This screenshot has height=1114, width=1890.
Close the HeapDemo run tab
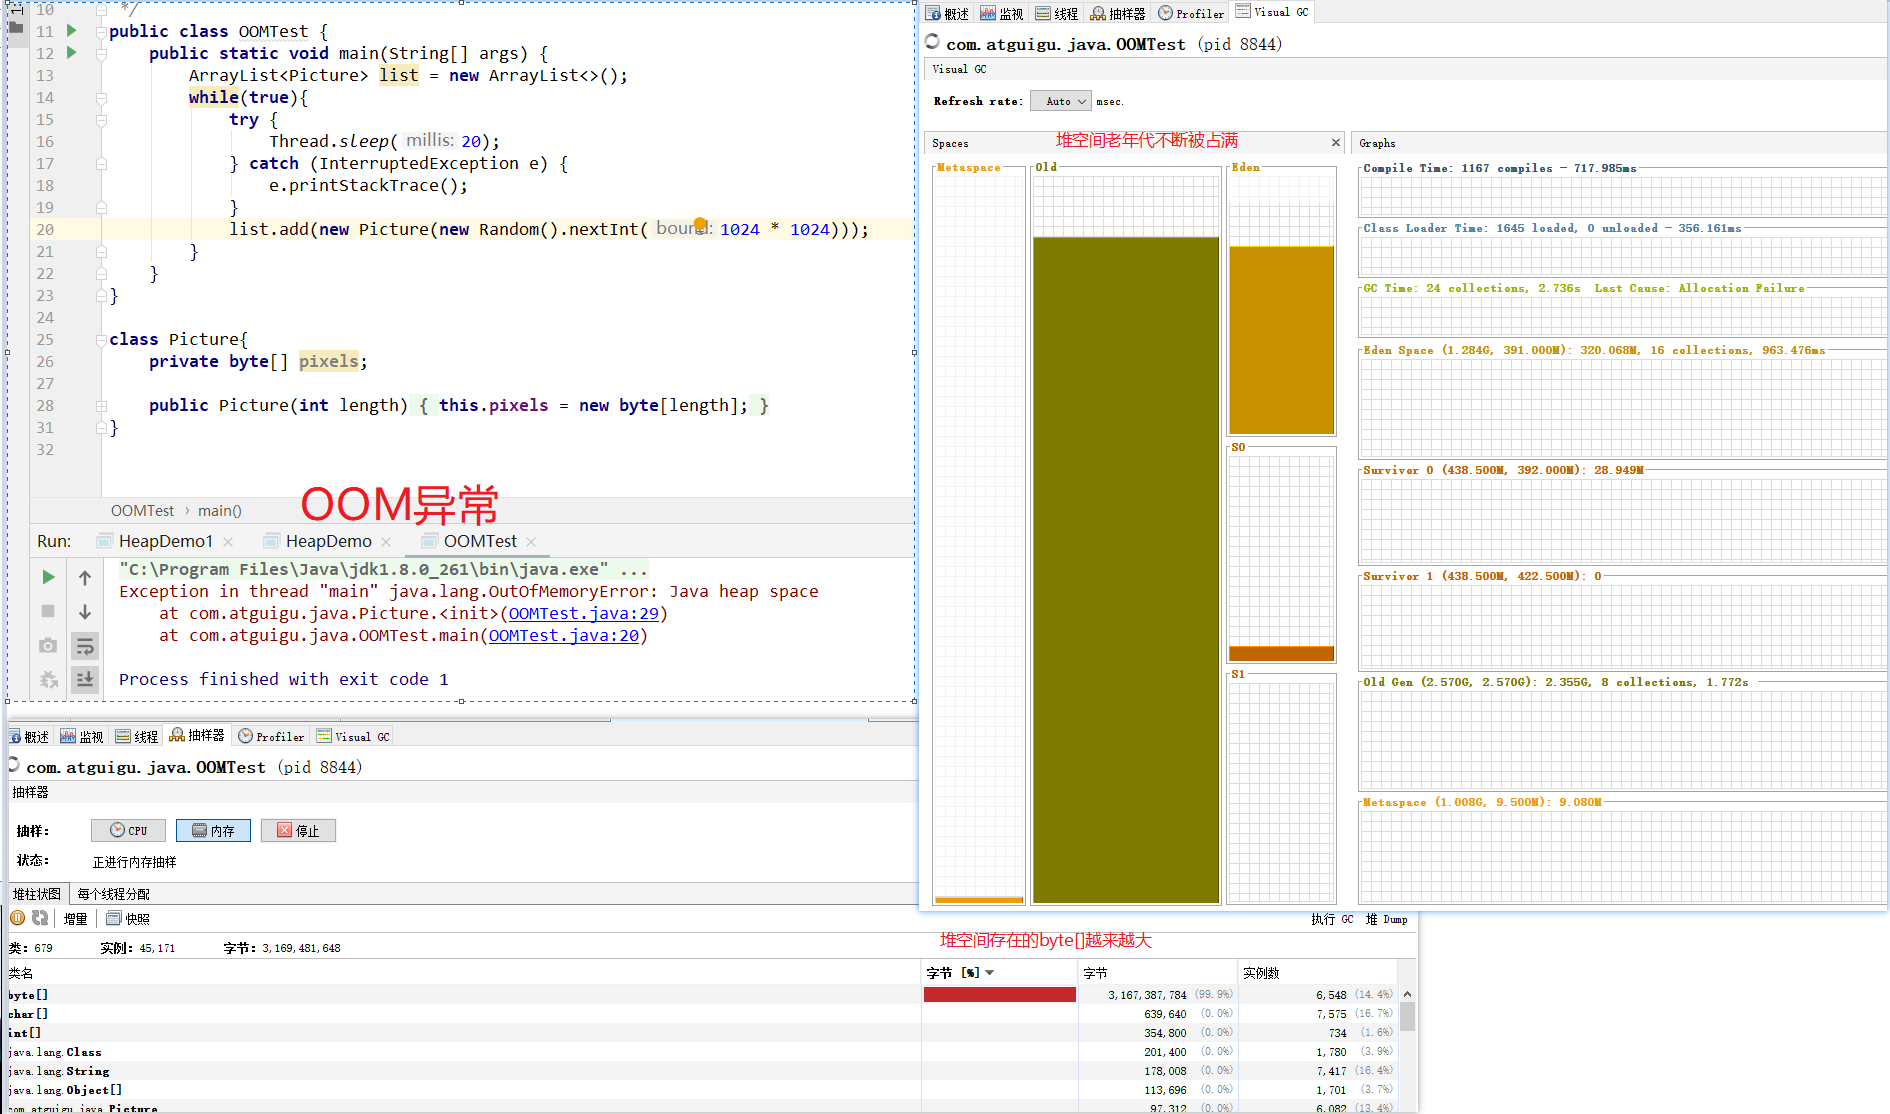(386, 541)
